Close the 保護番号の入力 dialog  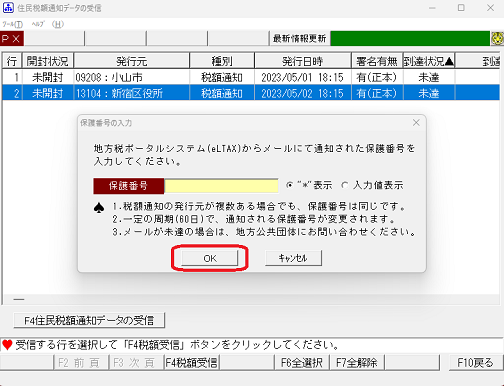point(416,123)
